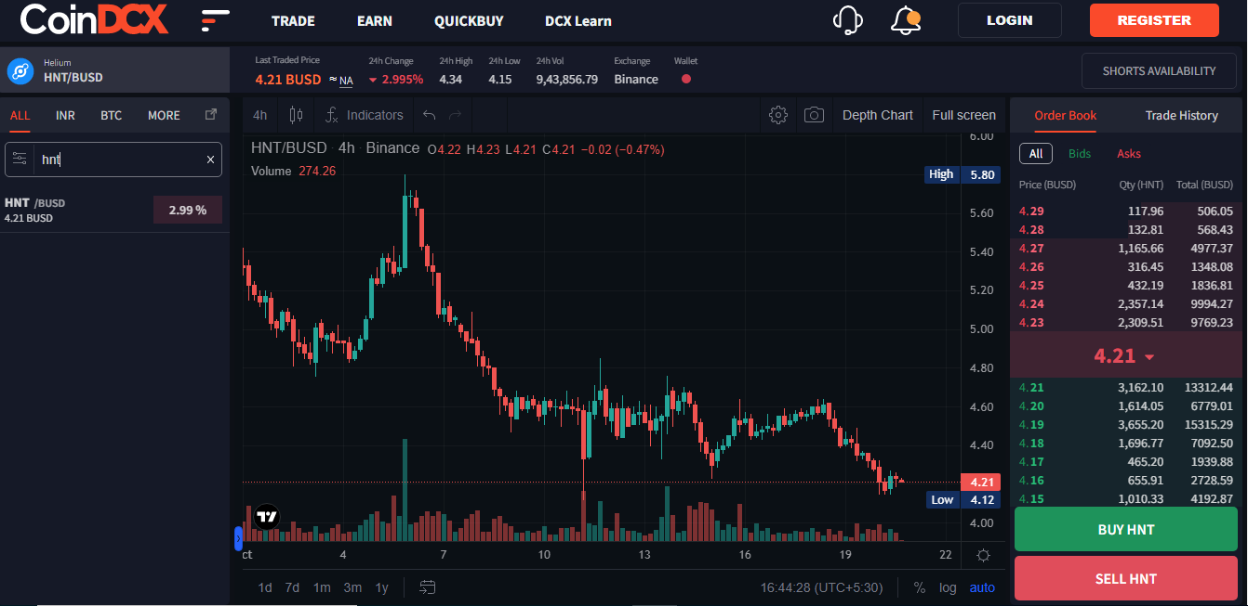
Task: Expand the MORE markets dropdown
Action: tap(164, 115)
